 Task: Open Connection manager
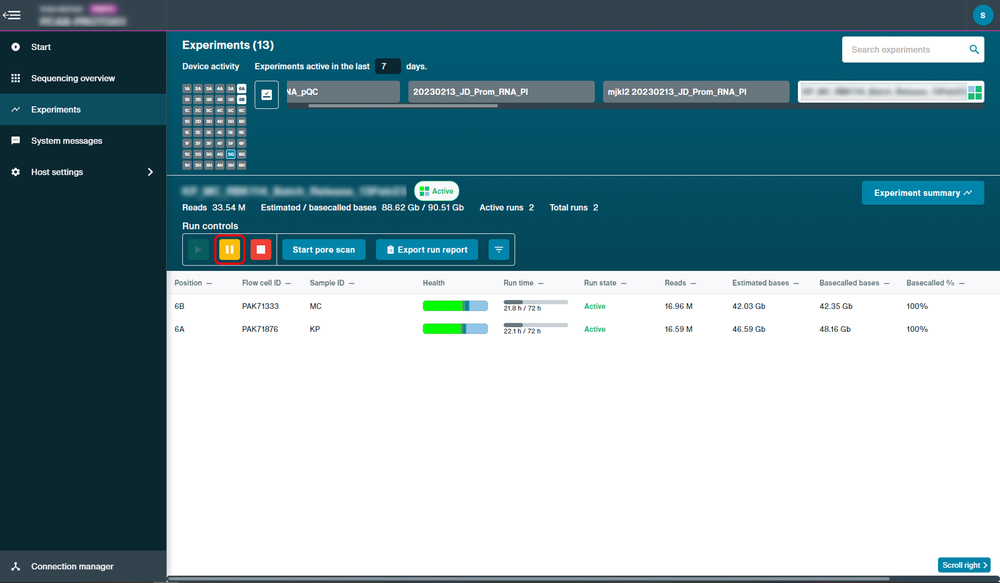tap(83, 566)
